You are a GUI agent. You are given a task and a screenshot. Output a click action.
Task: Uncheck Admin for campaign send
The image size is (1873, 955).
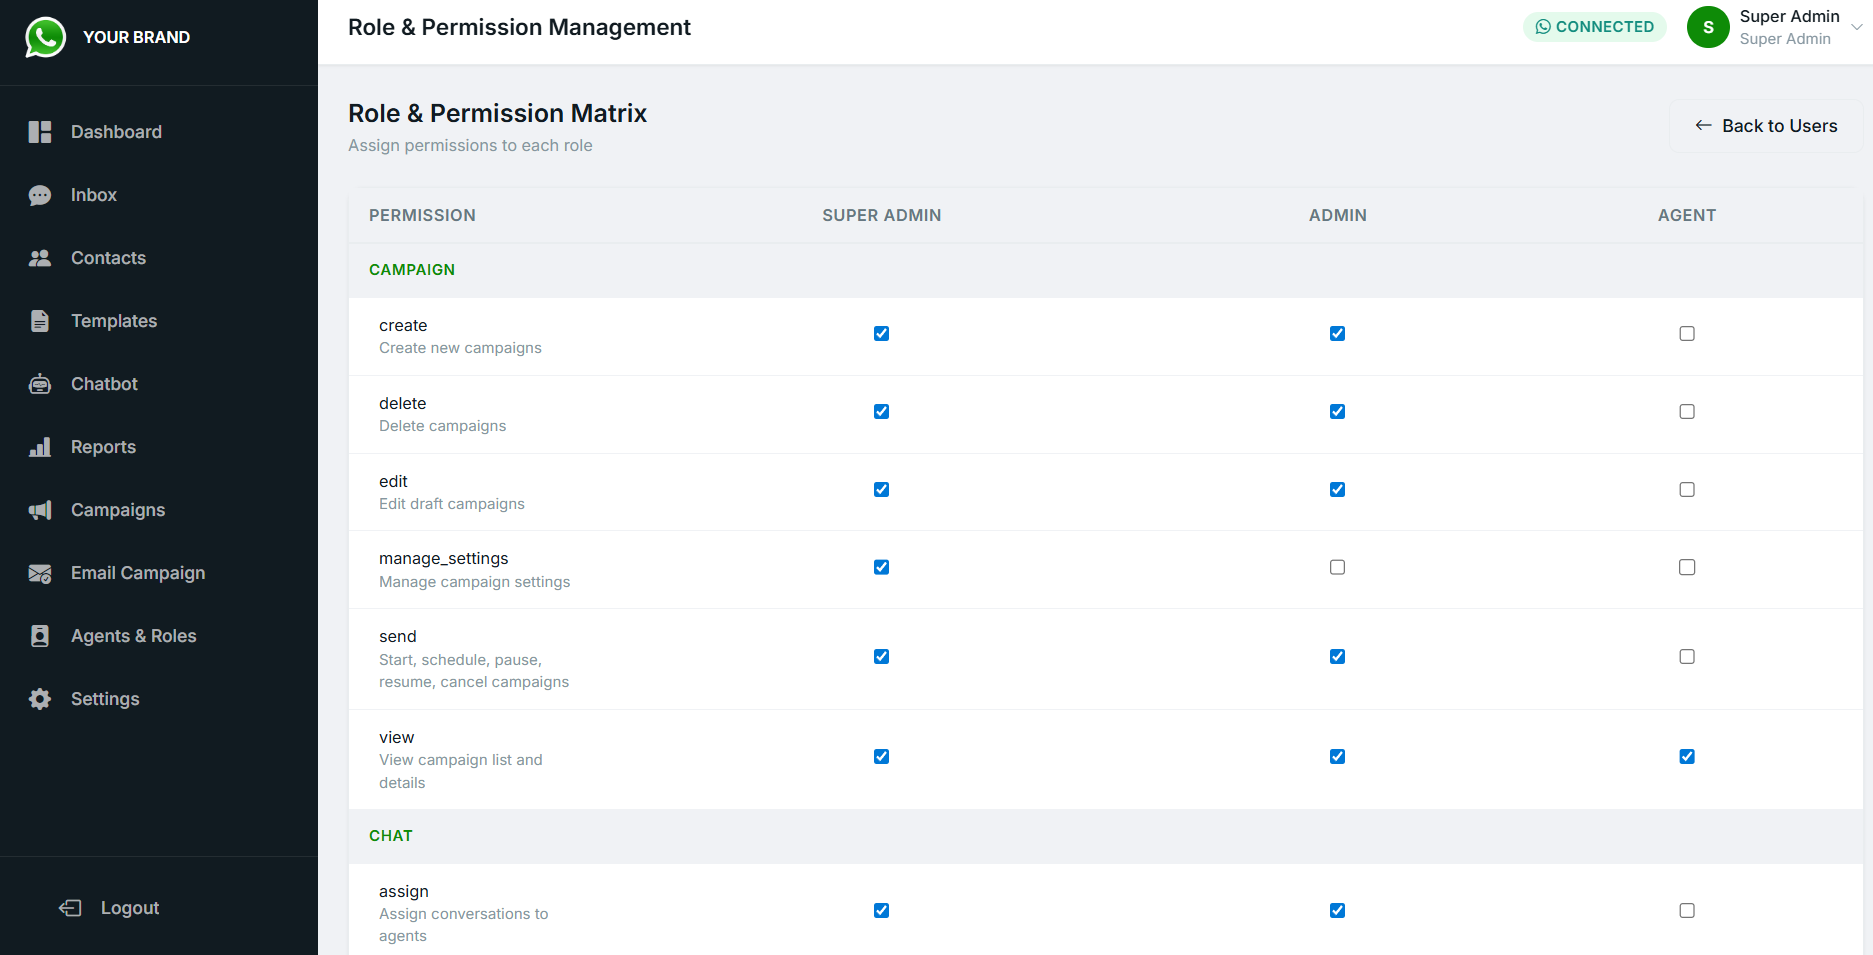pyautogui.click(x=1337, y=656)
